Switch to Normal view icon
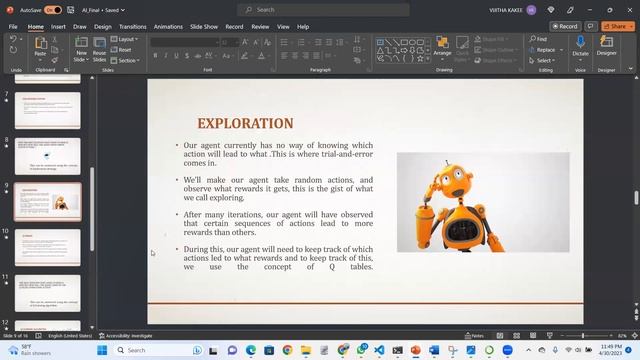 point(500,336)
